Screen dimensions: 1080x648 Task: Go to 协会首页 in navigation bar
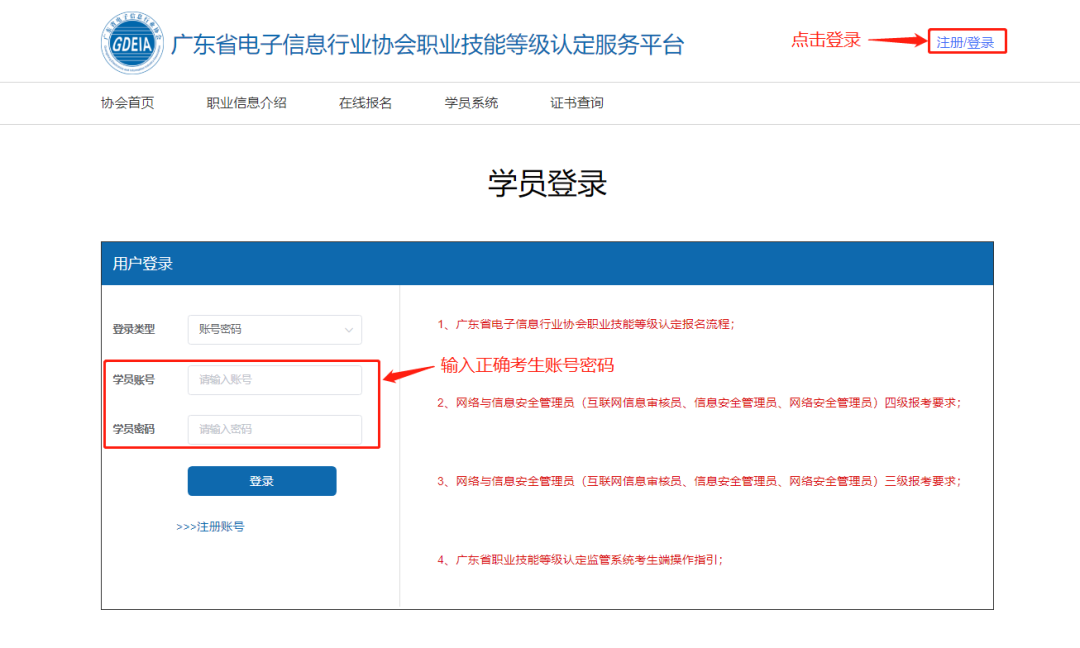click(127, 103)
